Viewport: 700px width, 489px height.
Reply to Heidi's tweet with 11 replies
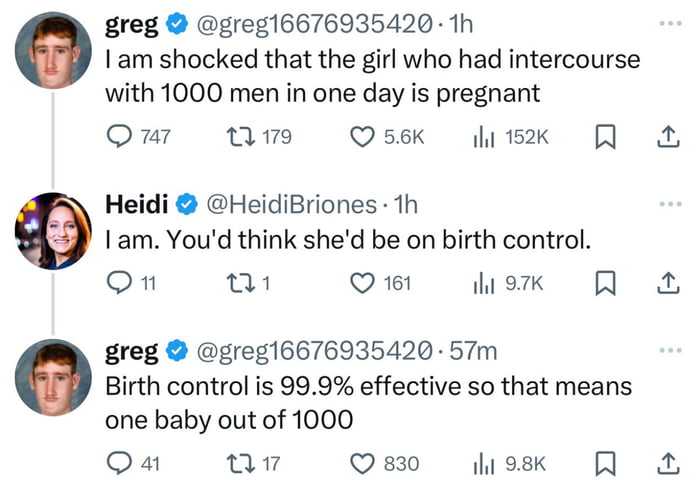point(120,284)
